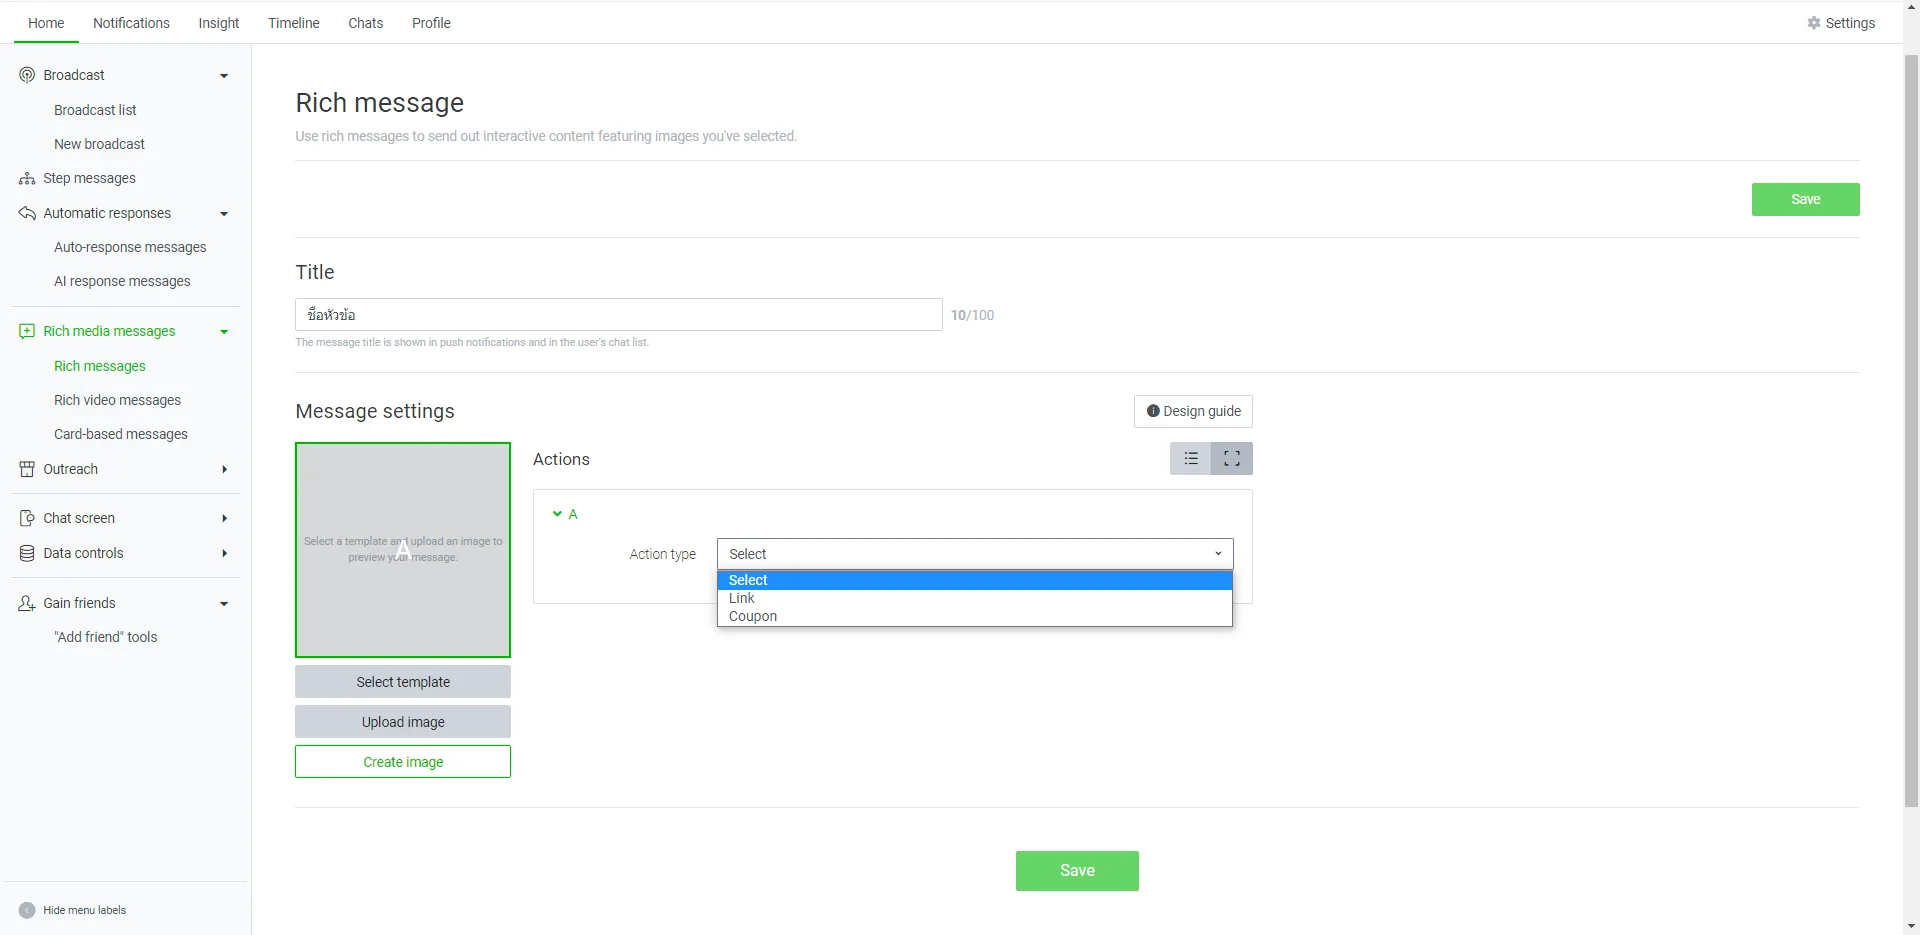The width and height of the screenshot is (1920, 935).
Task: Choose Coupon from Action type list
Action: [x=752, y=616]
